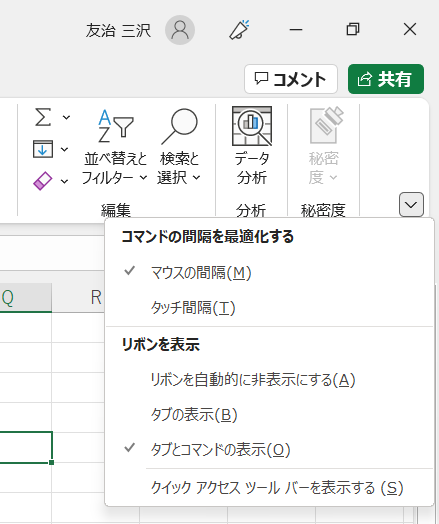Click the selected cell in column Q
The image size is (439, 524).
26,447
